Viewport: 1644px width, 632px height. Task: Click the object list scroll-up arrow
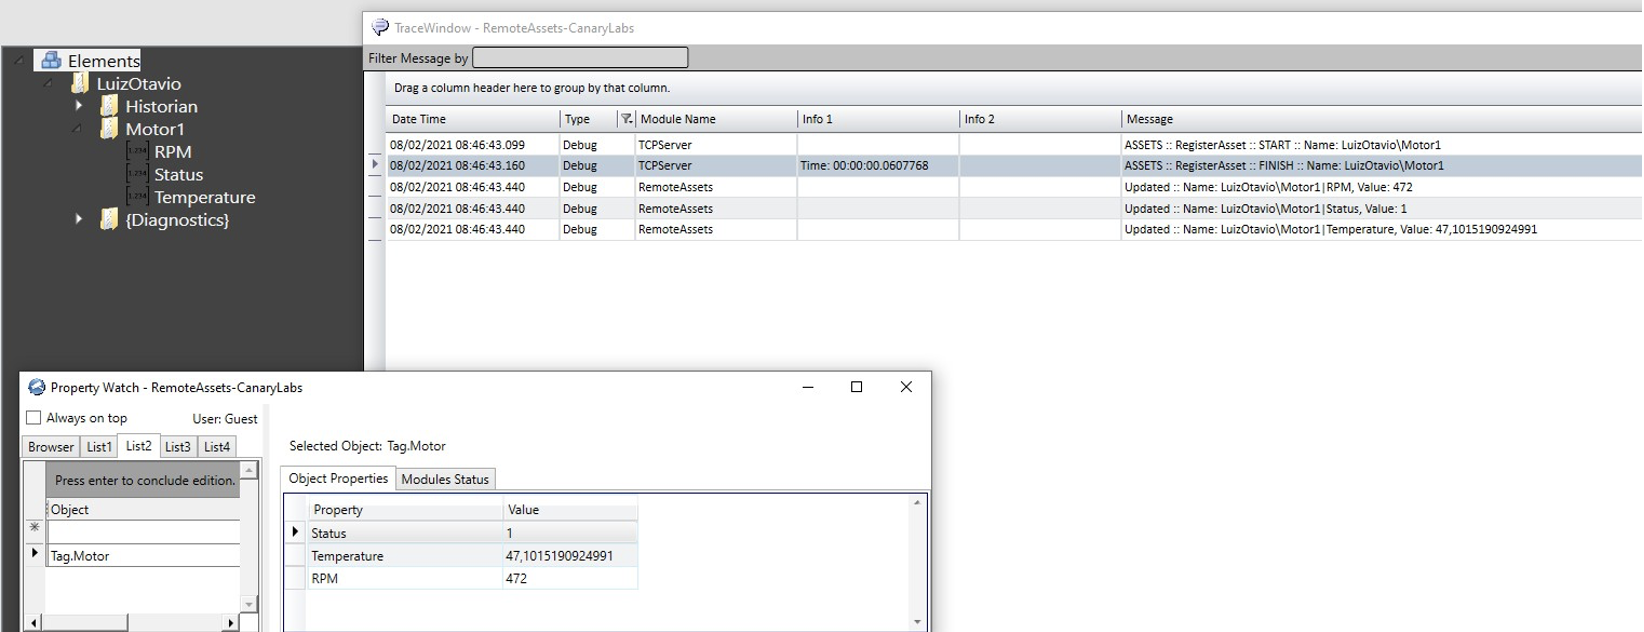coord(249,470)
